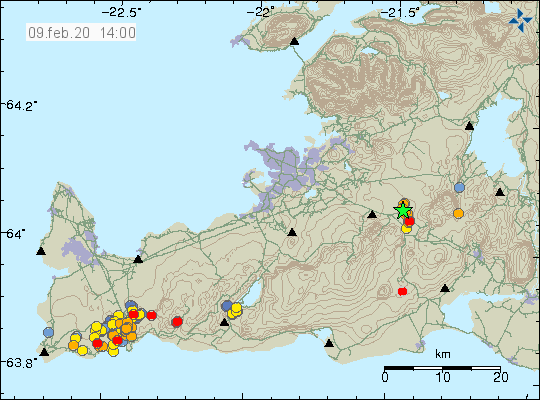Click the lone red marker between the two clusters

(177, 321)
